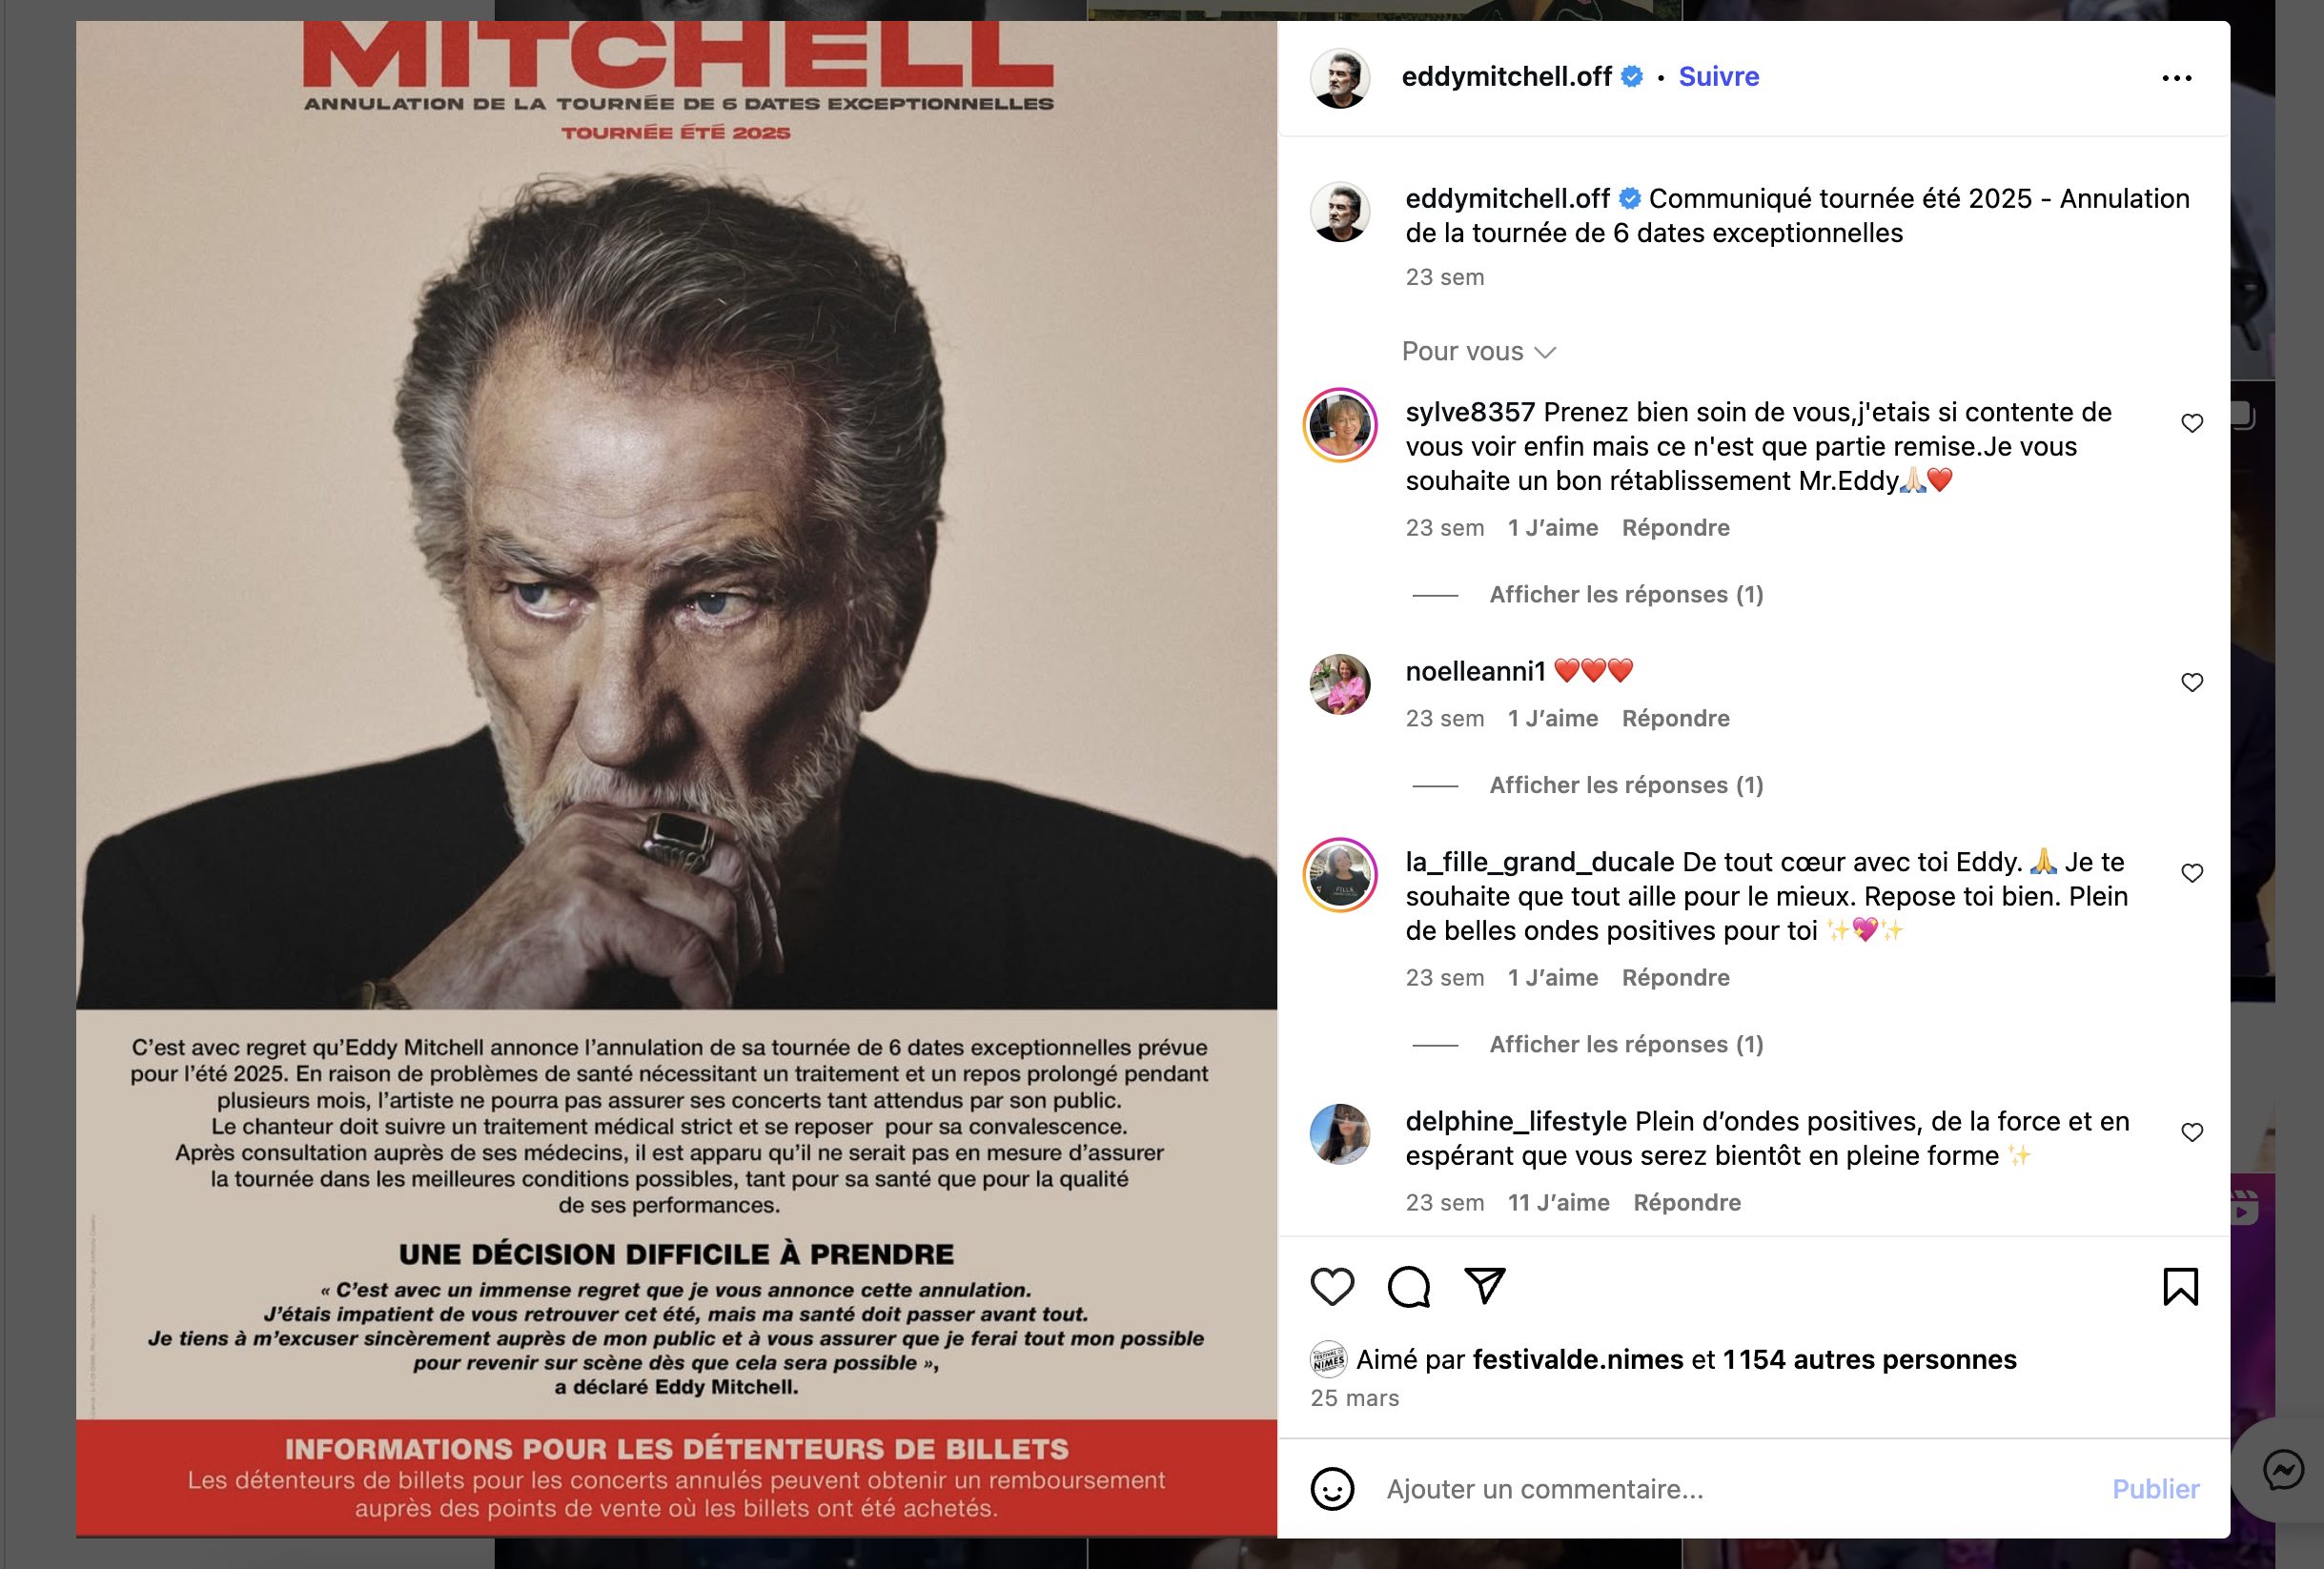The height and width of the screenshot is (1569, 2324).
Task: Open emoji picker in comment box
Action: (1332, 1489)
